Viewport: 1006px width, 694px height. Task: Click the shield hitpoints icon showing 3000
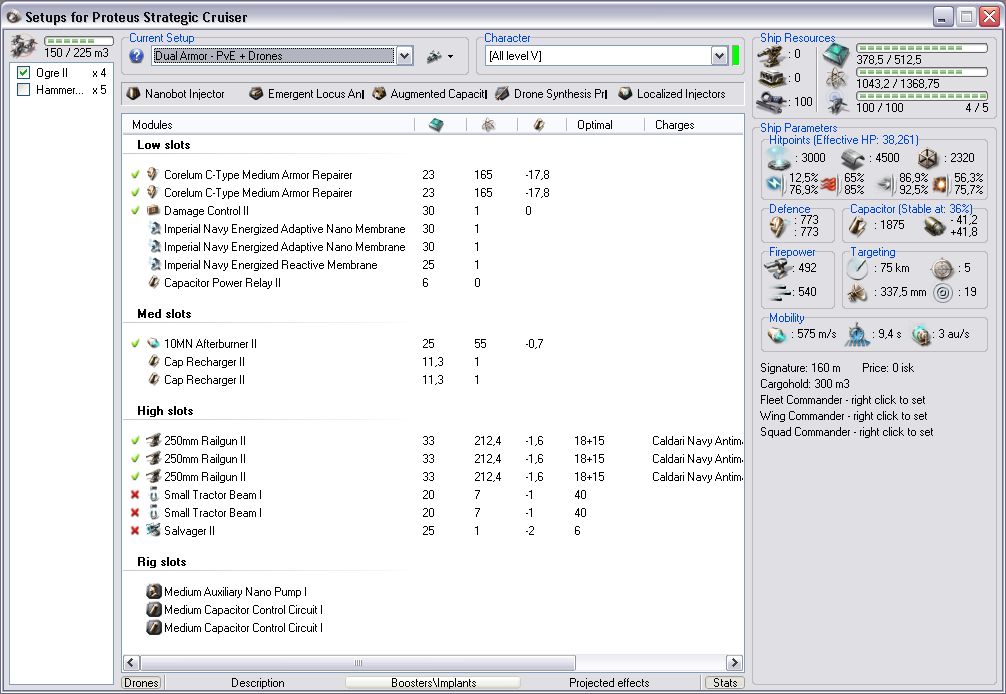coord(779,158)
